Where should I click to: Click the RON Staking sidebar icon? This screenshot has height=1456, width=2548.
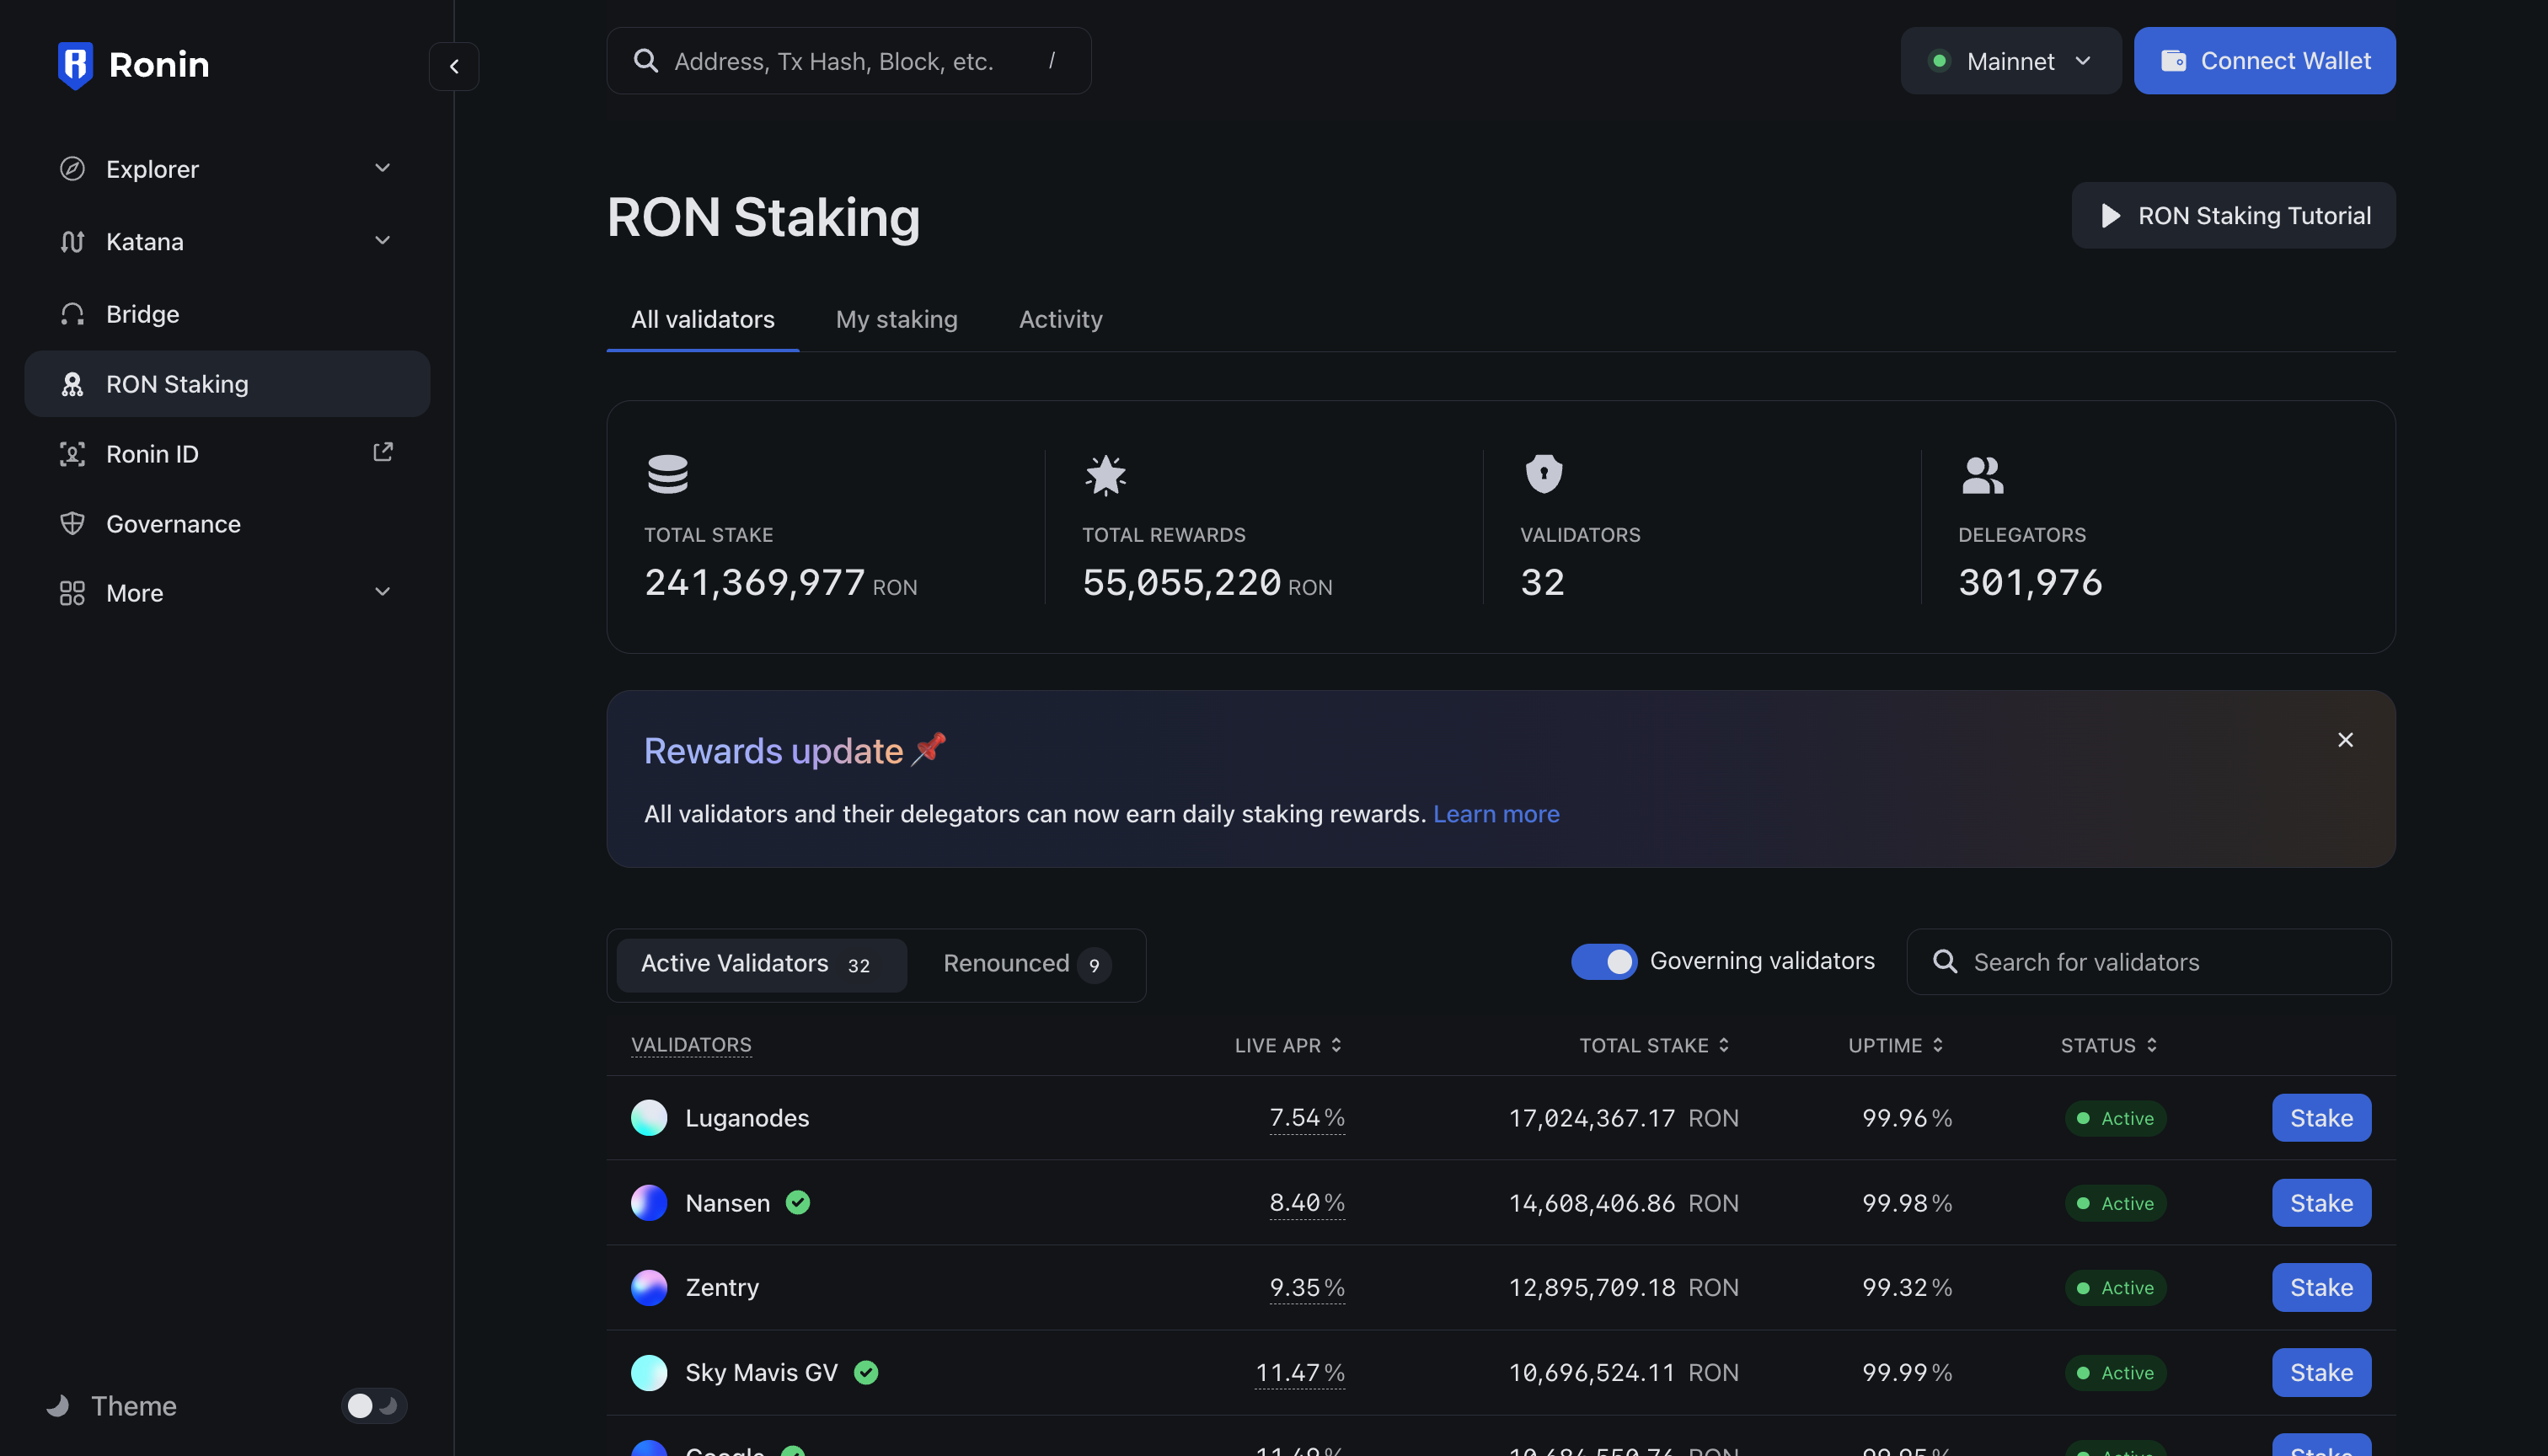(x=72, y=384)
